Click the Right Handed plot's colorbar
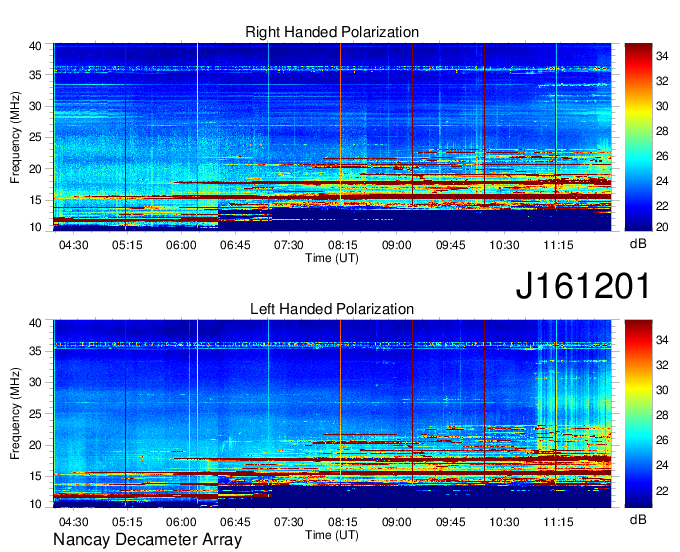 coord(638,137)
